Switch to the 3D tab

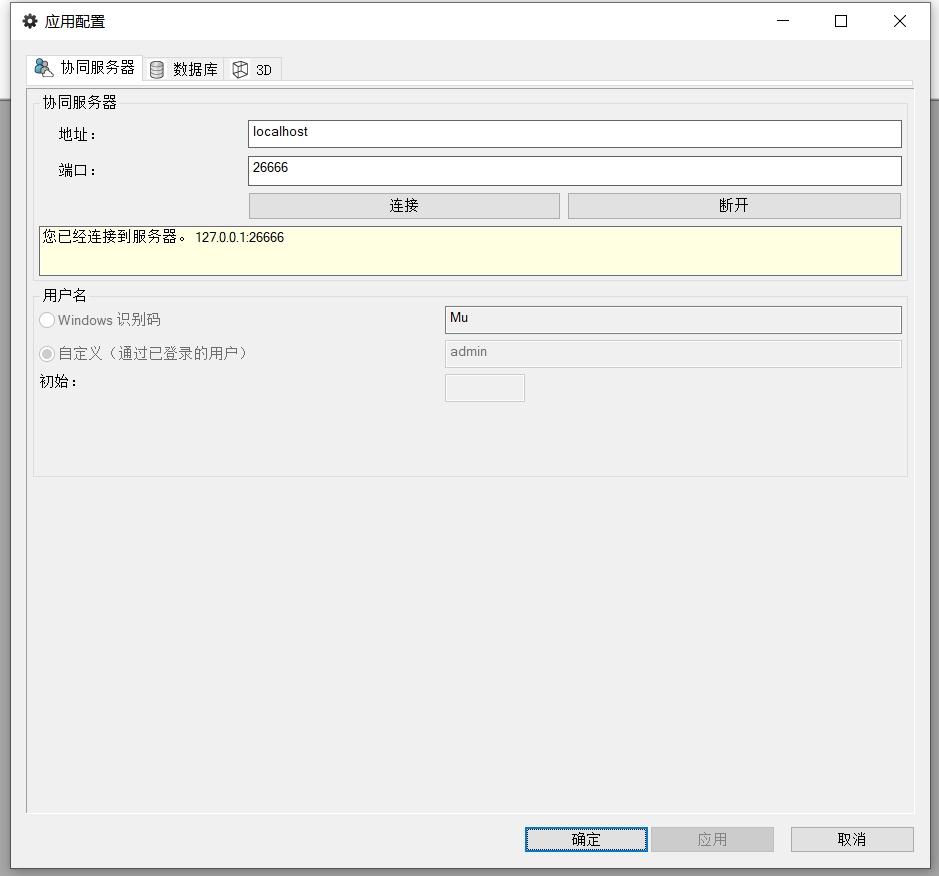252,69
